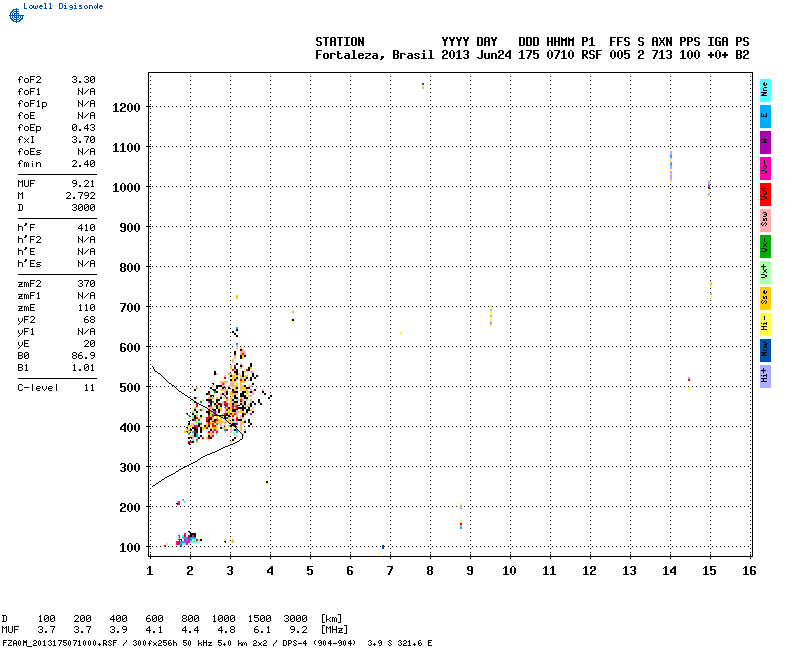Select the blue E legend swatch

(x=765, y=116)
